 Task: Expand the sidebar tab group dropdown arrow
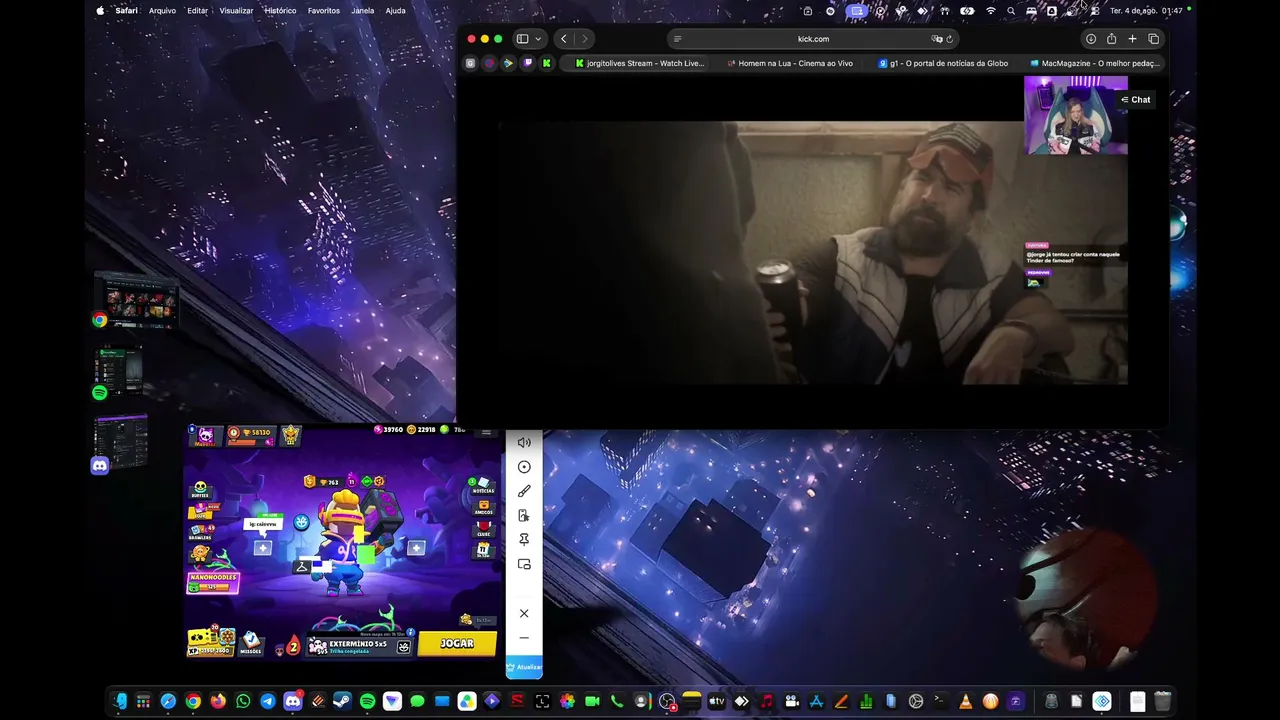coord(538,39)
